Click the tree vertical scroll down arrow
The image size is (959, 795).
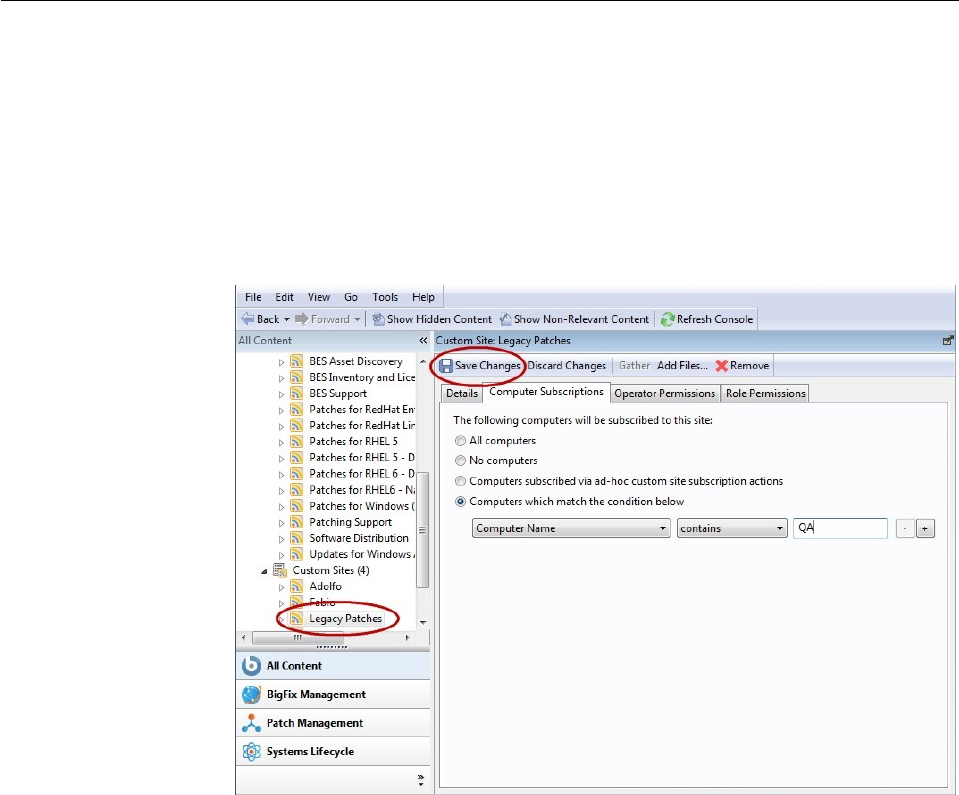point(423,623)
